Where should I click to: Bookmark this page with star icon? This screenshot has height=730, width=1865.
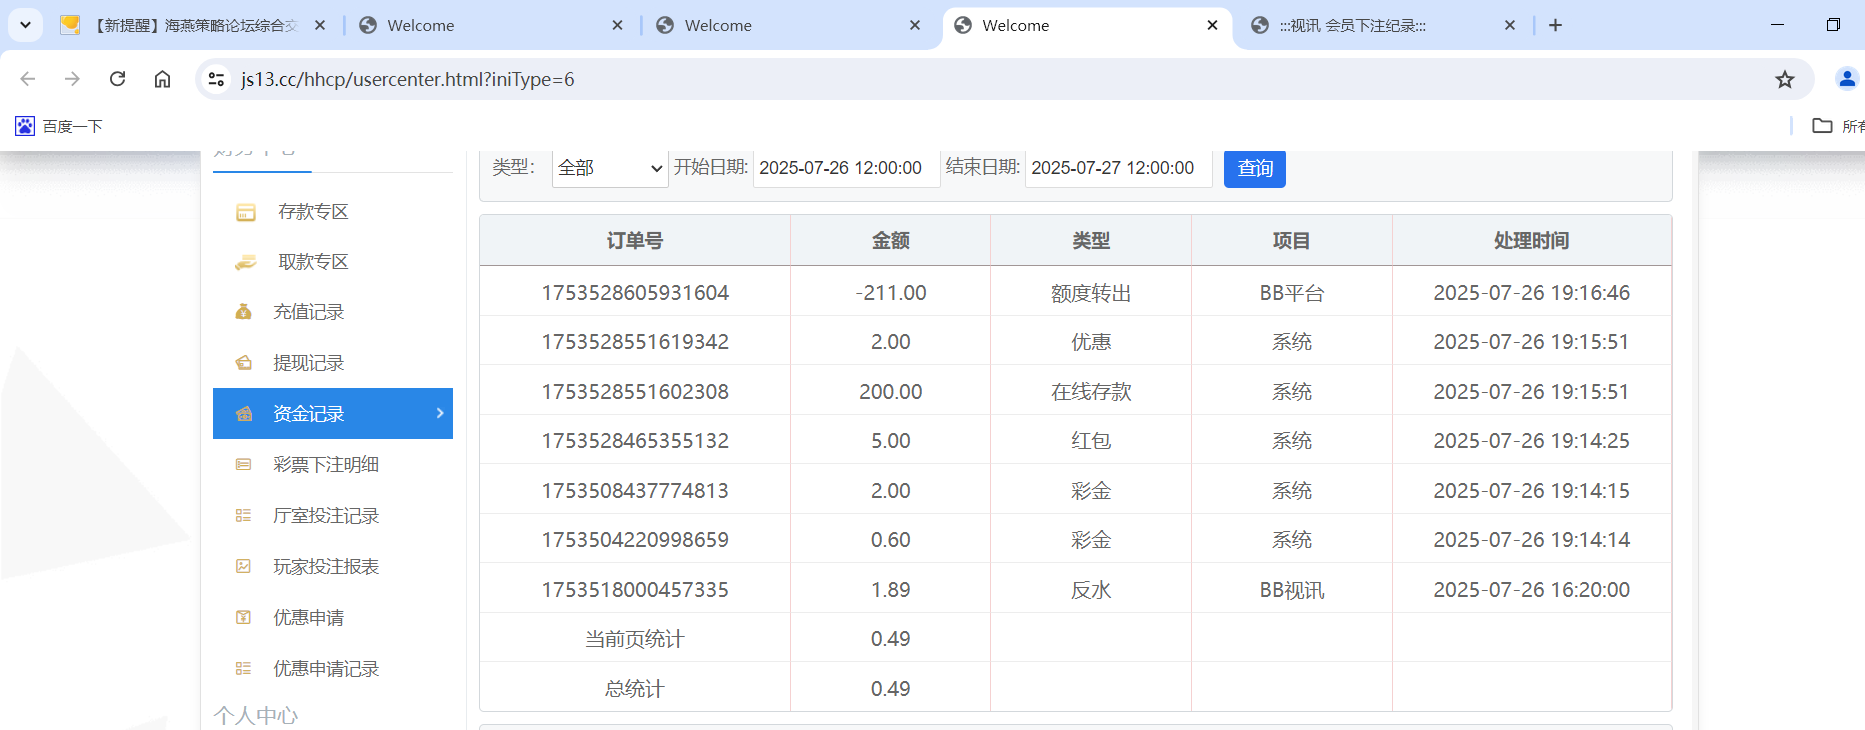[1784, 79]
